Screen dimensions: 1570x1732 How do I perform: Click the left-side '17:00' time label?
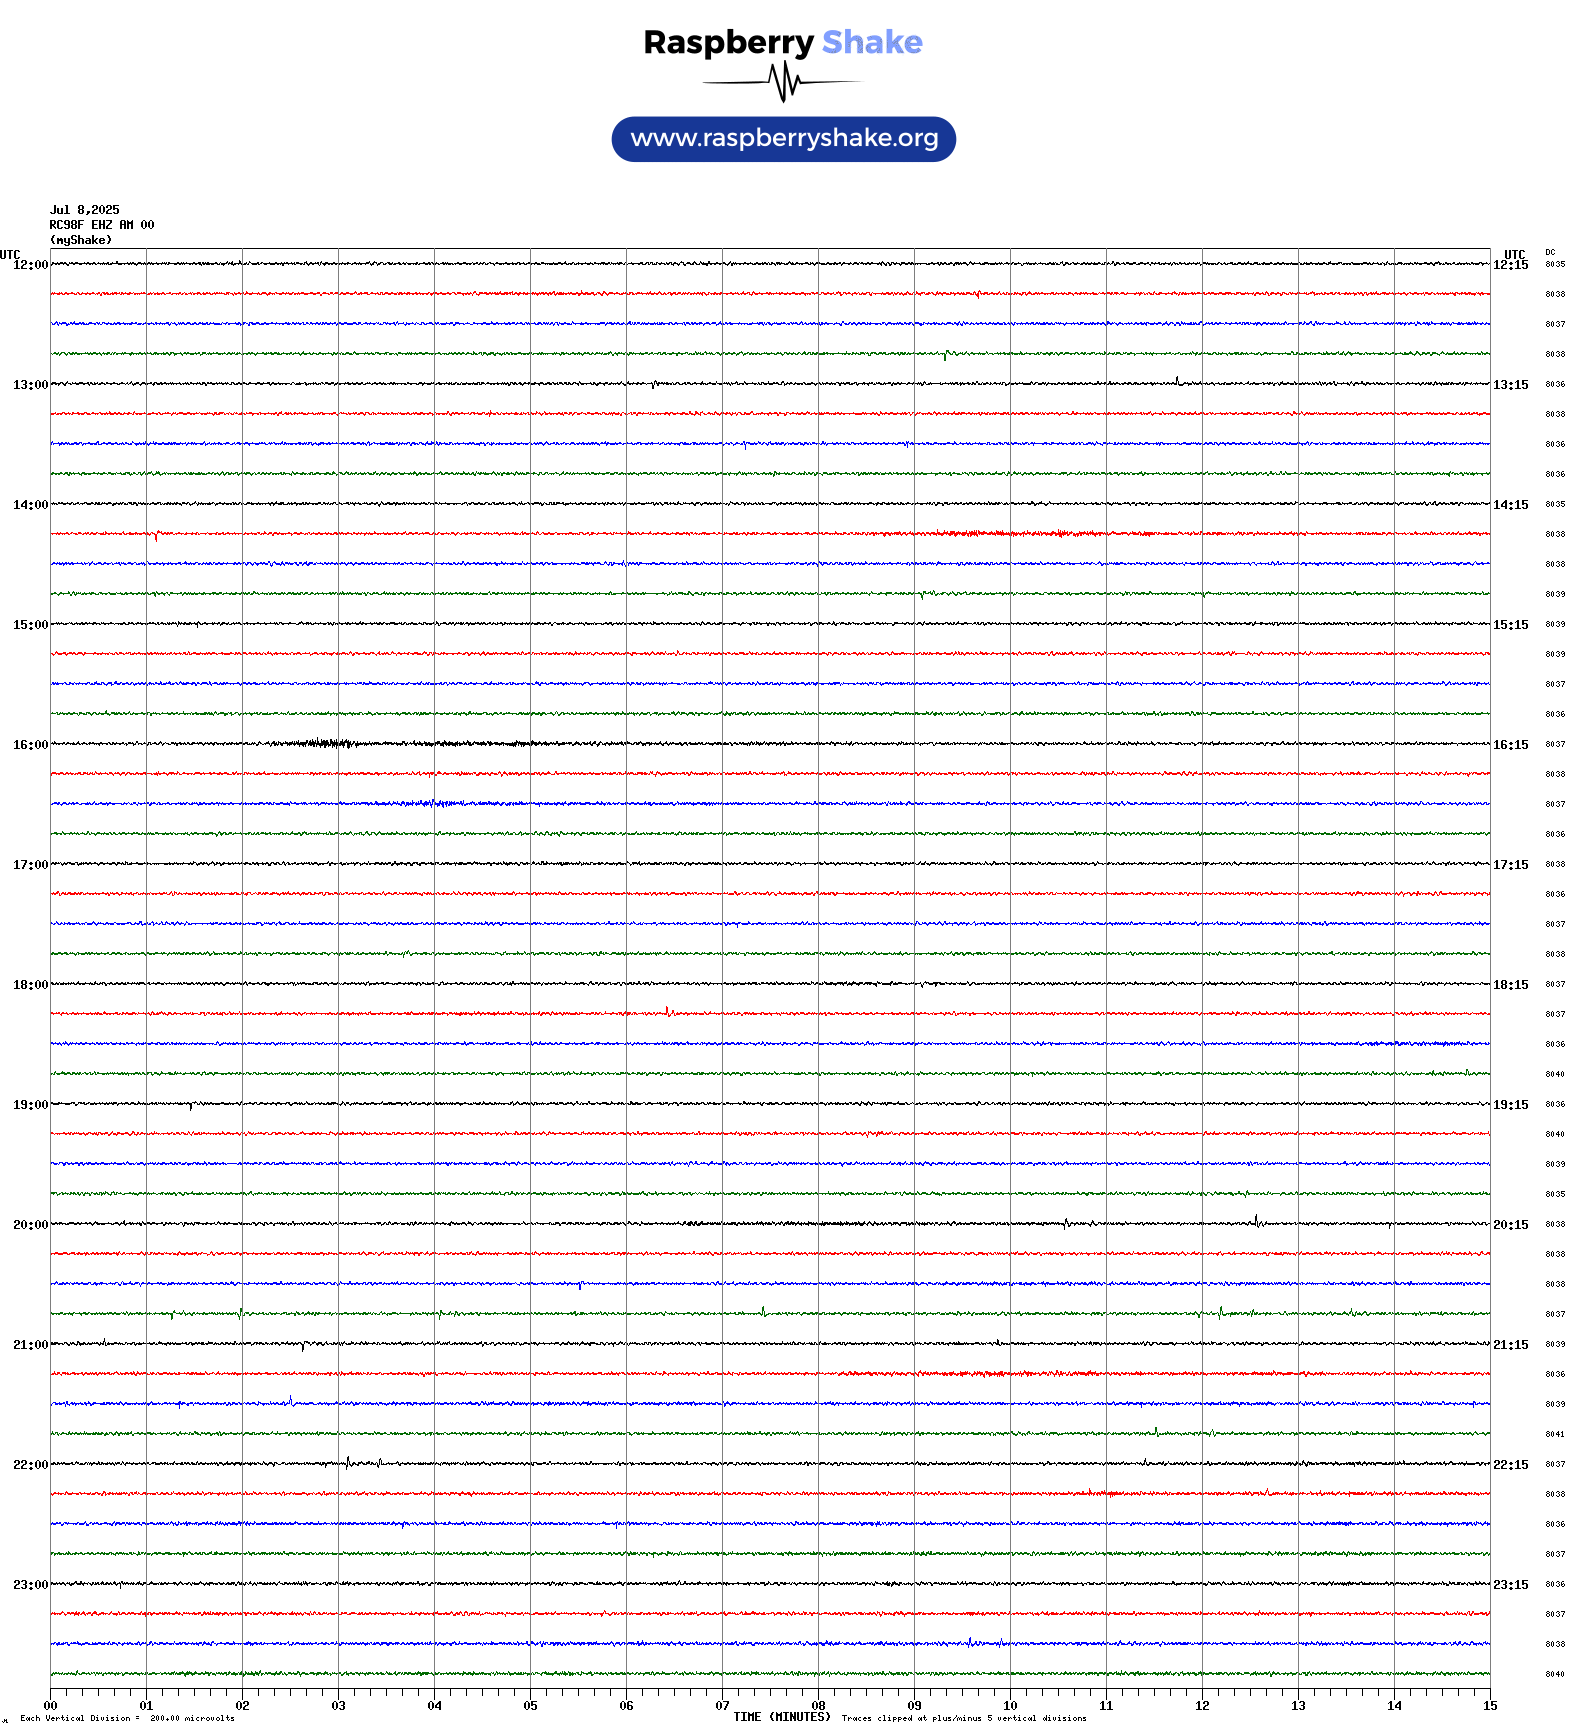click(30, 865)
